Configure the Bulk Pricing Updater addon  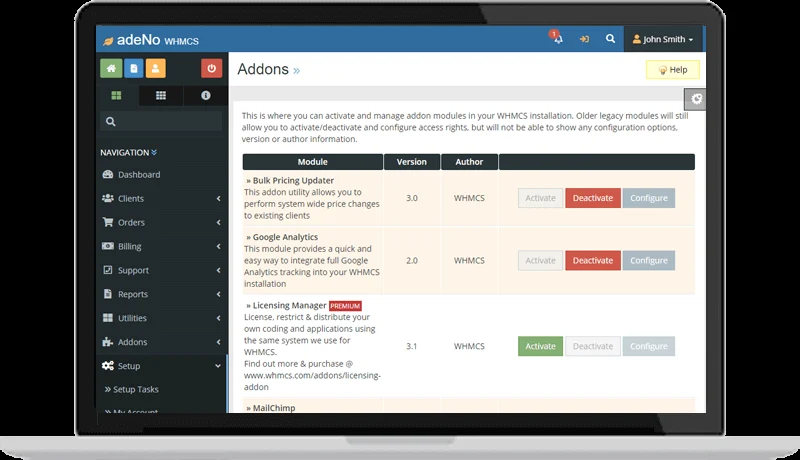(x=648, y=198)
